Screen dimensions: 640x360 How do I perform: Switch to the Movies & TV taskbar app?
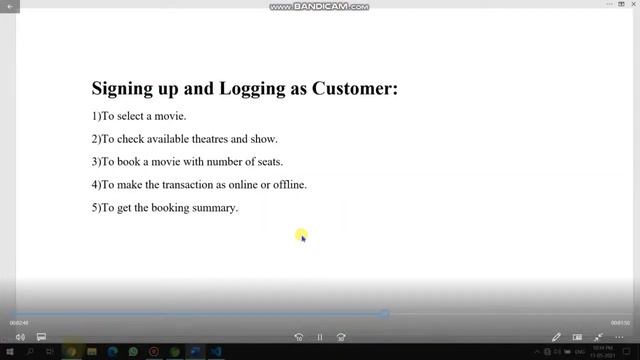coord(196,352)
